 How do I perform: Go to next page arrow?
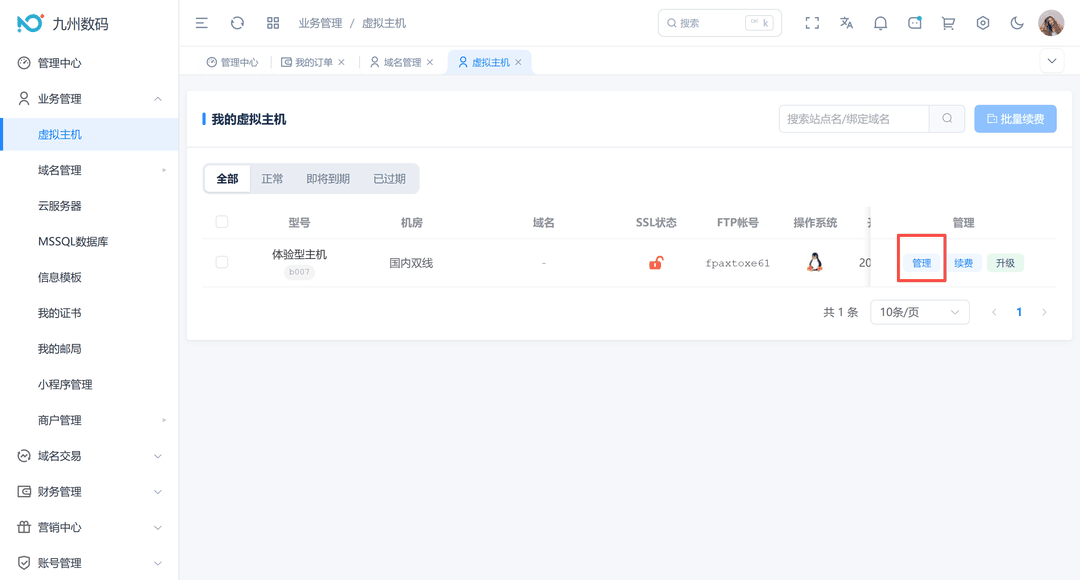[1044, 312]
